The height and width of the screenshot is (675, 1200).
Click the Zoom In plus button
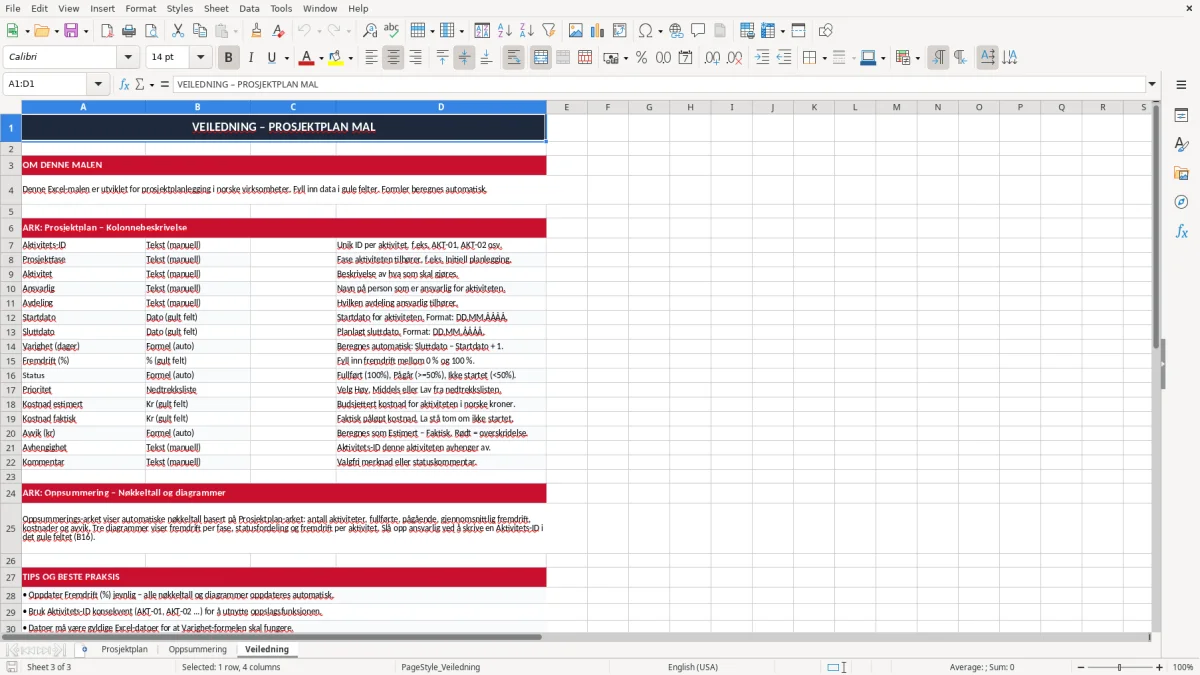(x=1160, y=667)
